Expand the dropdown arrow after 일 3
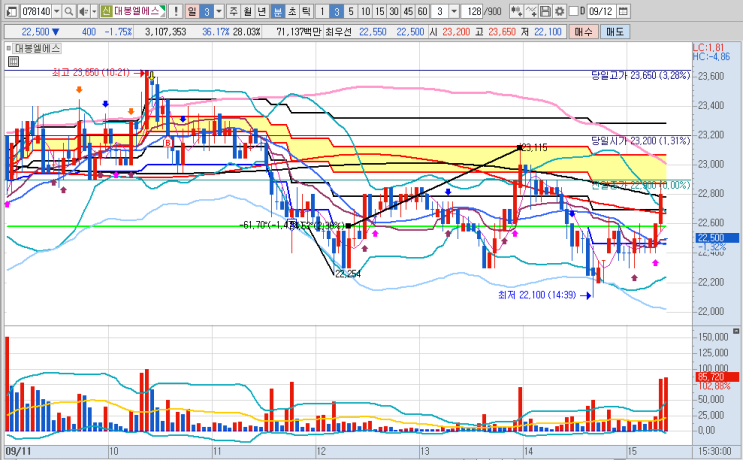This screenshot has width=743, height=460. [x=219, y=11]
